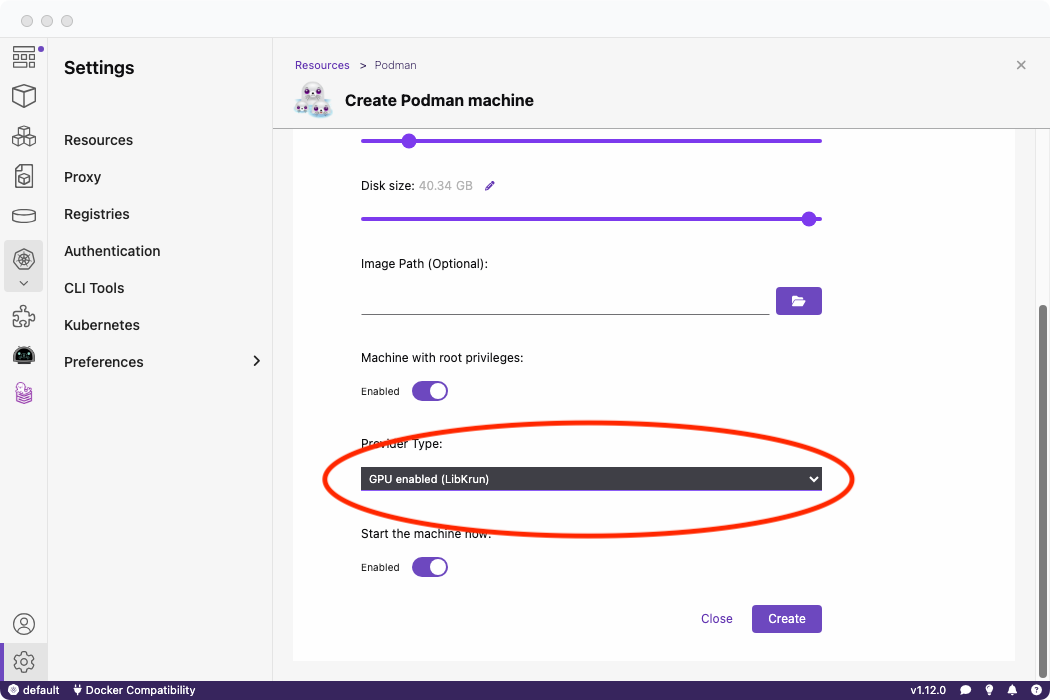Viewport: 1050px width, 700px height.
Task: Open Preferences settings entry
Action: click(104, 362)
